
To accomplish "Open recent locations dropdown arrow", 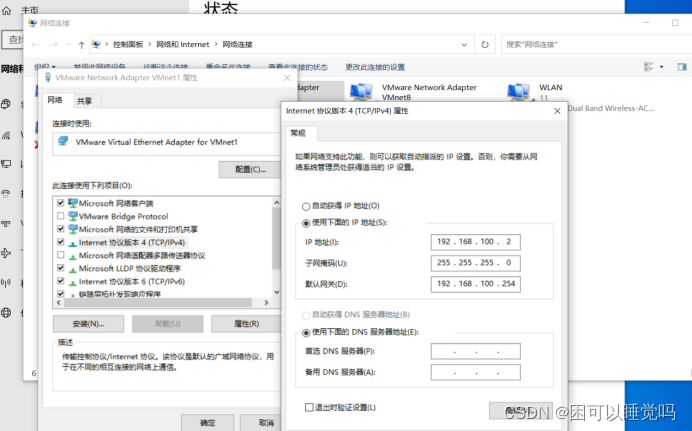I will pos(68,45).
